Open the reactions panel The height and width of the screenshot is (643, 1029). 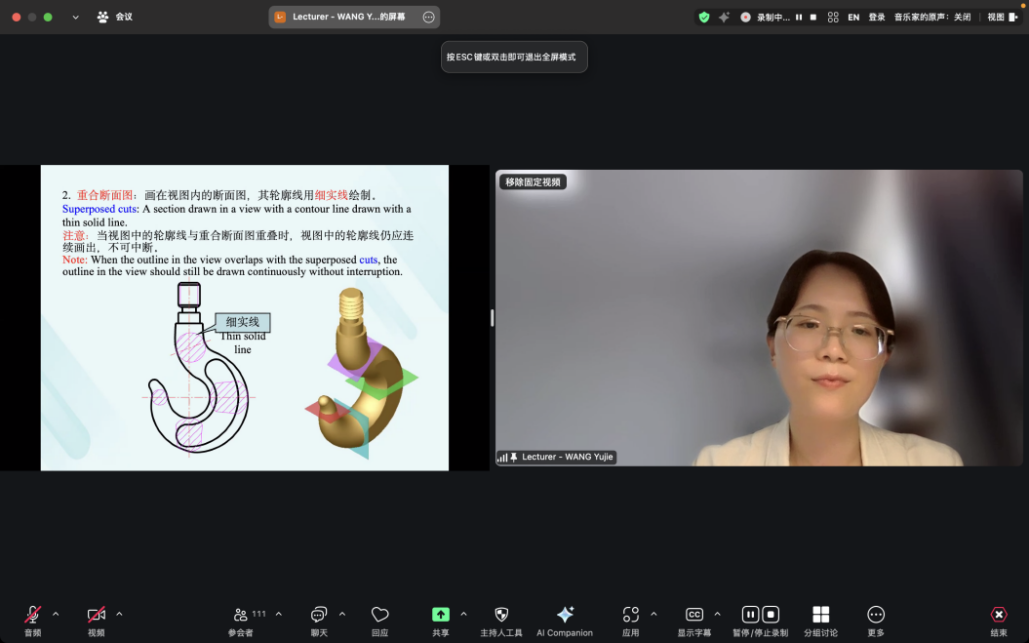378,614
